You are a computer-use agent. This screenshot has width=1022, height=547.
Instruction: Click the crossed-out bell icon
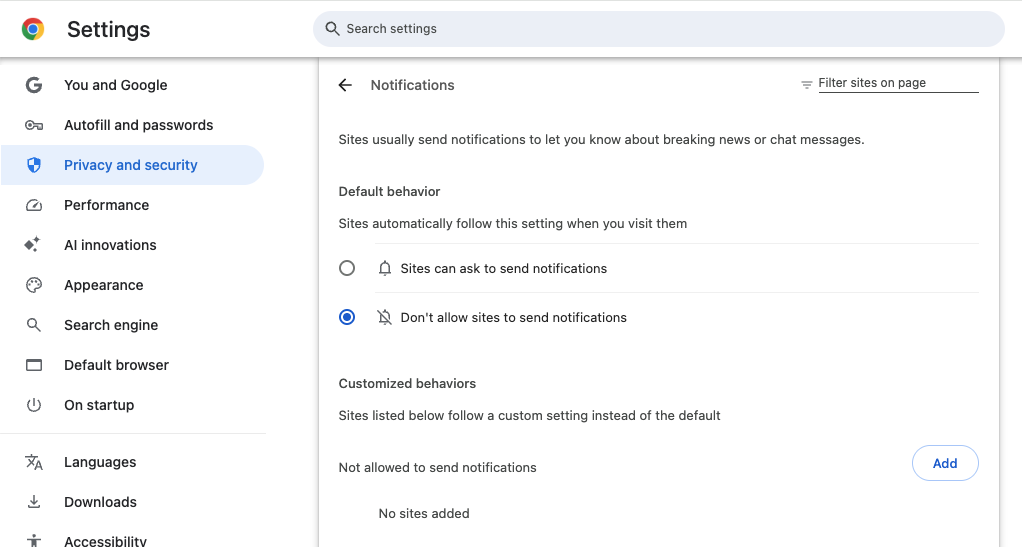[x=385, y=318]
